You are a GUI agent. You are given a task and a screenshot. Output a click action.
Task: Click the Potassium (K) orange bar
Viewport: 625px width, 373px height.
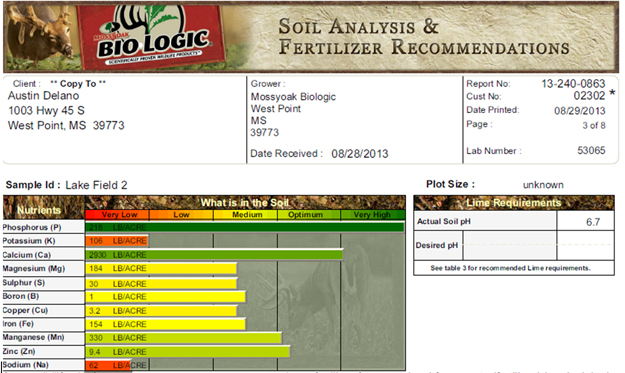tap(116, 241)
